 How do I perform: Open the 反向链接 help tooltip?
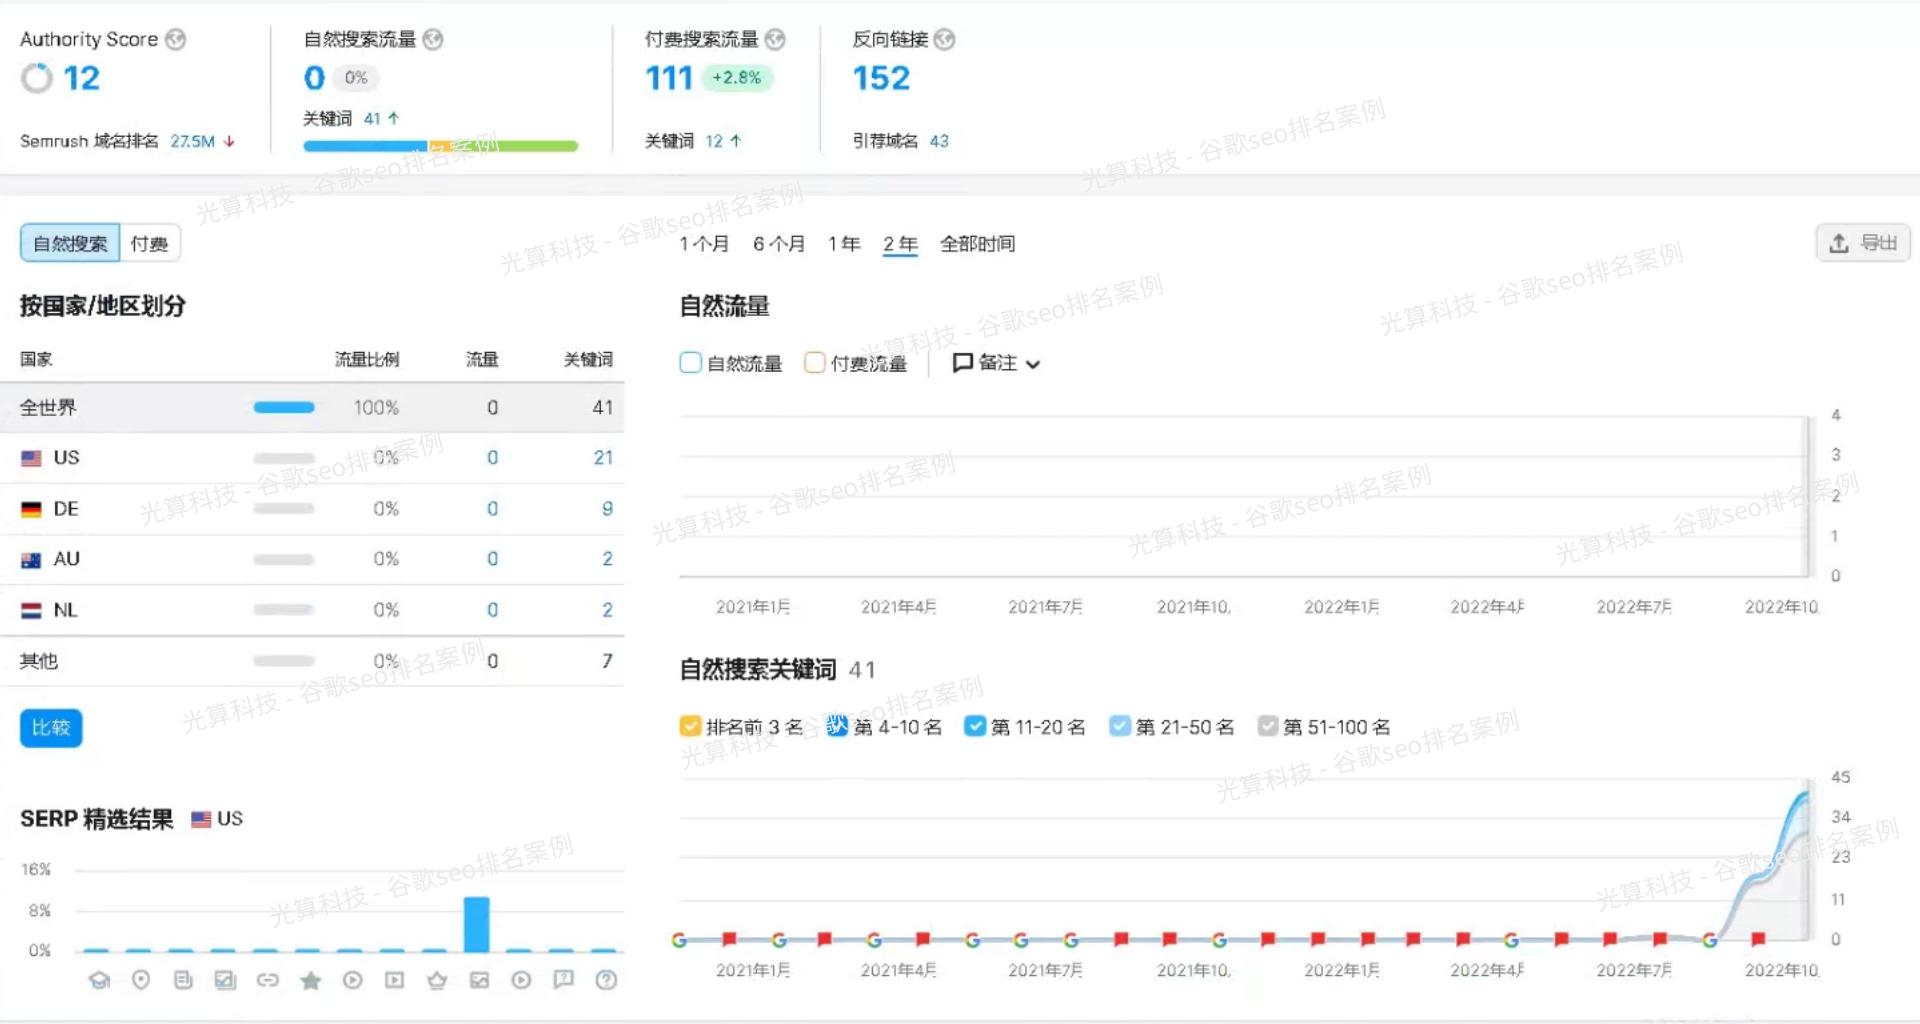click(x=946, y=39)
